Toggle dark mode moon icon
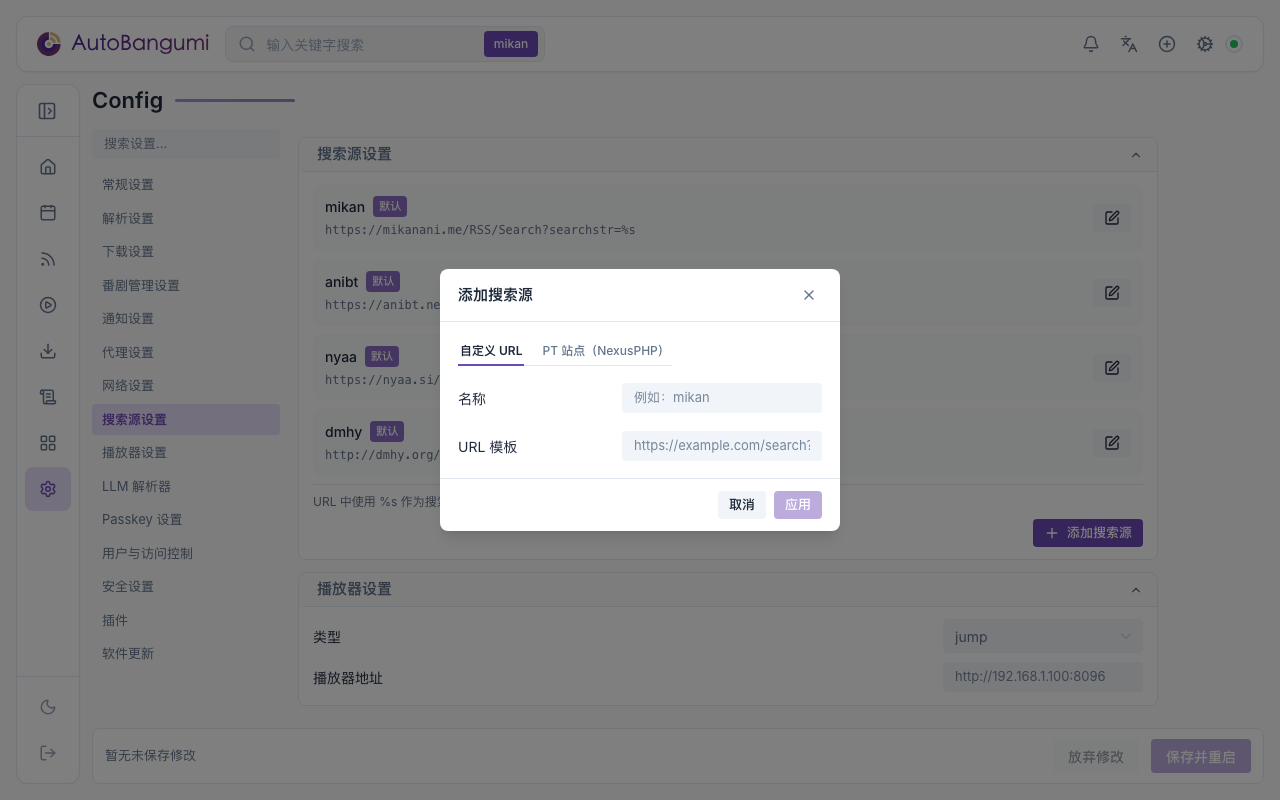The image size is (1280, 800). pyautogui.click(x=48, y=707)
